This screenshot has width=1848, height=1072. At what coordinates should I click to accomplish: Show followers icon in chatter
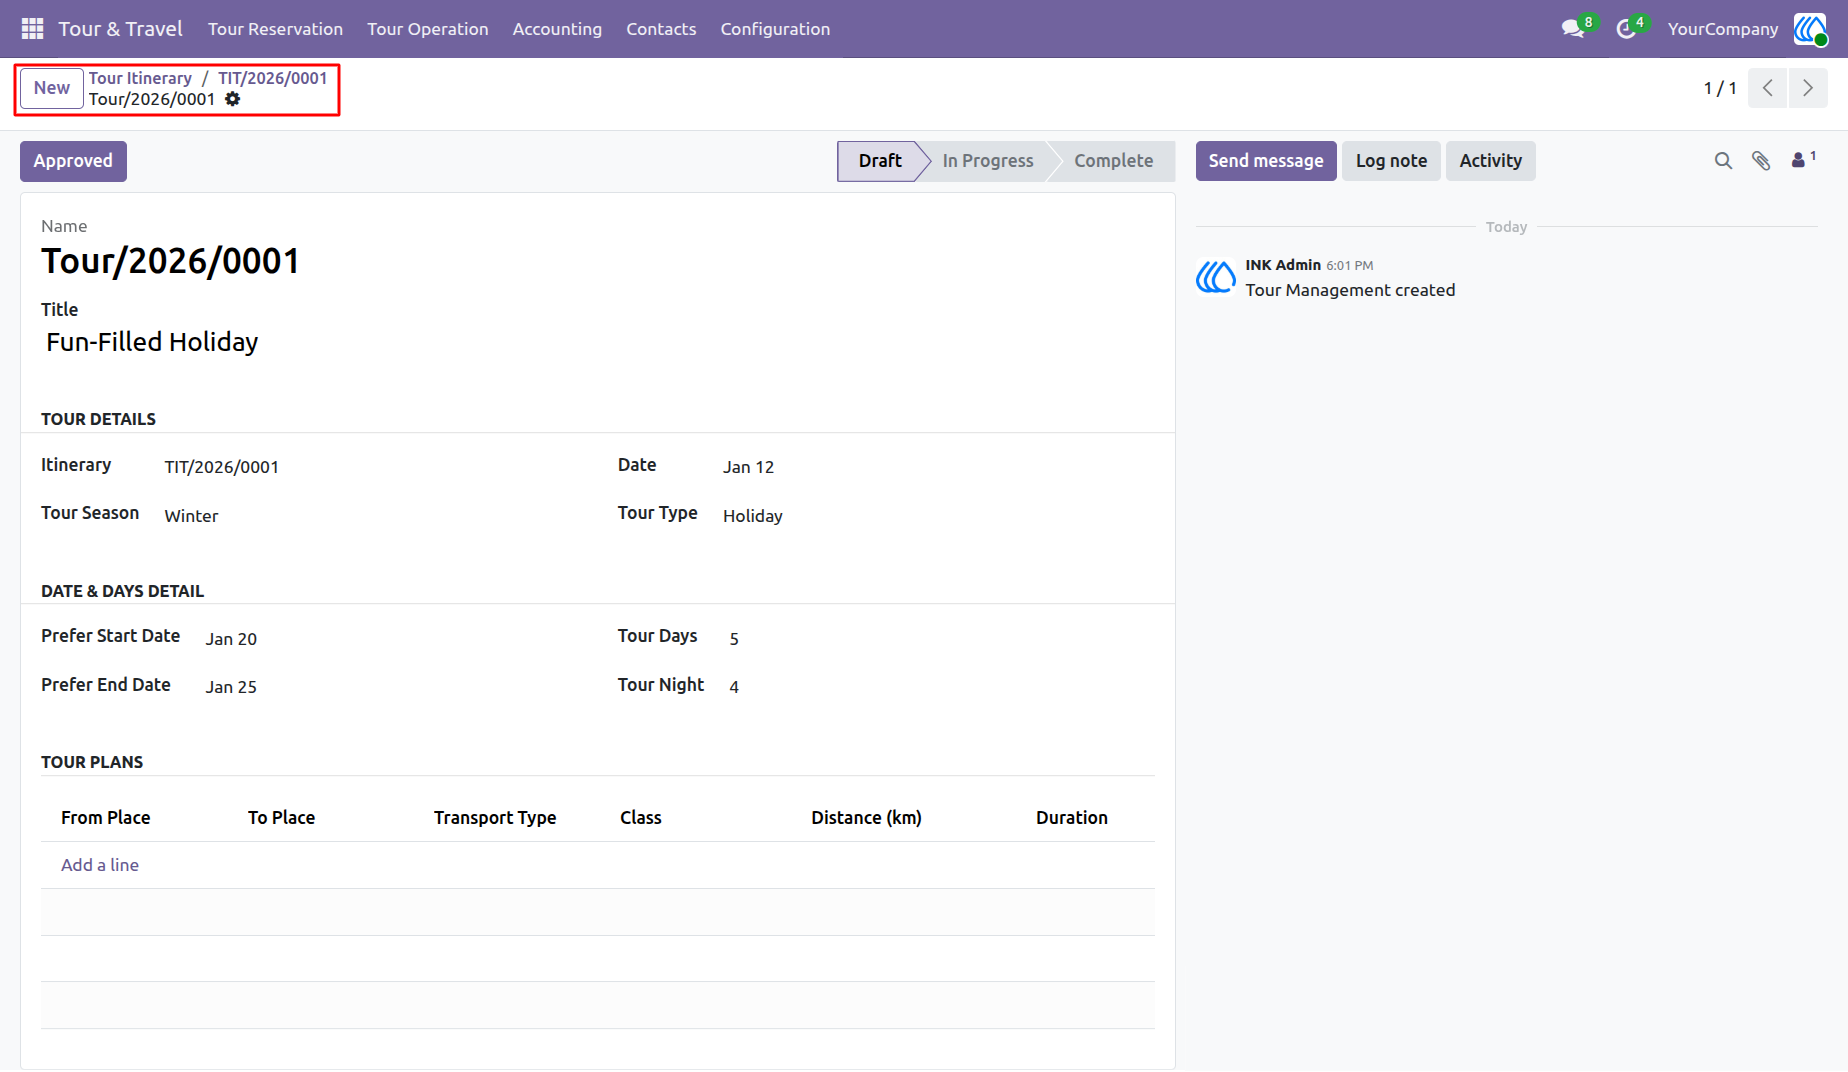click(x=1803, y=160)
